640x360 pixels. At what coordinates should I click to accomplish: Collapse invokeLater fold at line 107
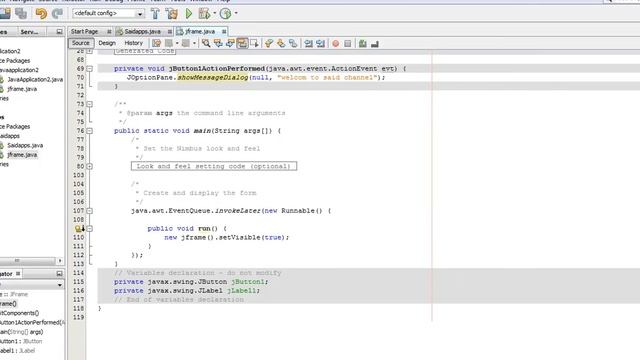89,211
